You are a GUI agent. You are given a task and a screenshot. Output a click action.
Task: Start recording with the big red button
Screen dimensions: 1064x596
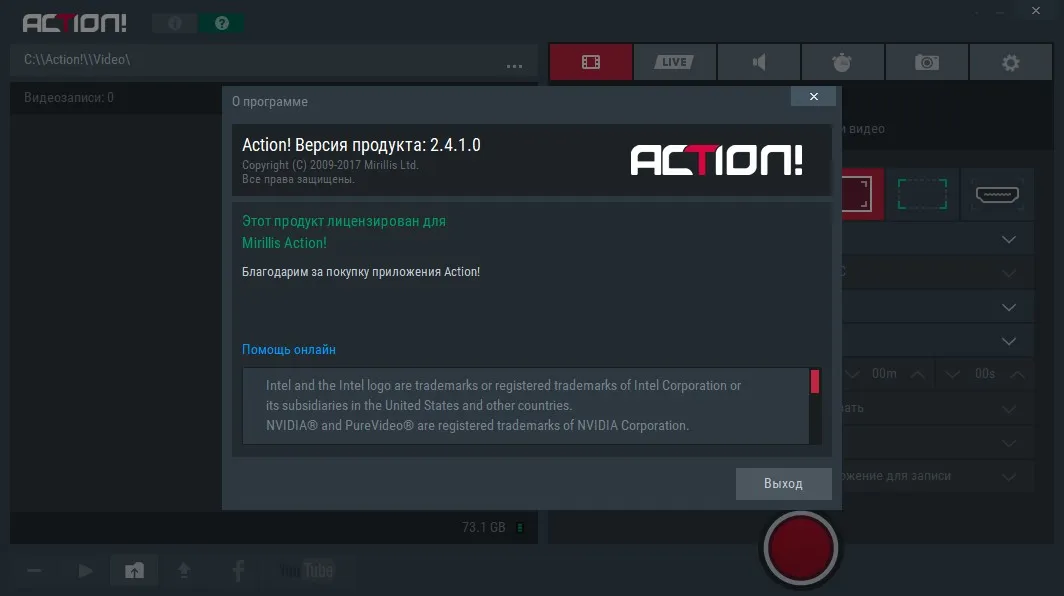[801, 548]
